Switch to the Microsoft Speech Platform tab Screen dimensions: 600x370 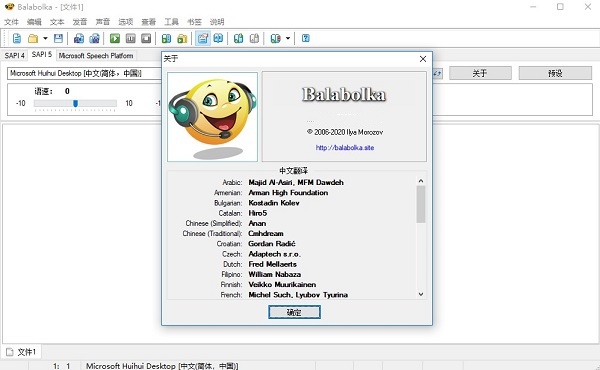coord(96,55)
